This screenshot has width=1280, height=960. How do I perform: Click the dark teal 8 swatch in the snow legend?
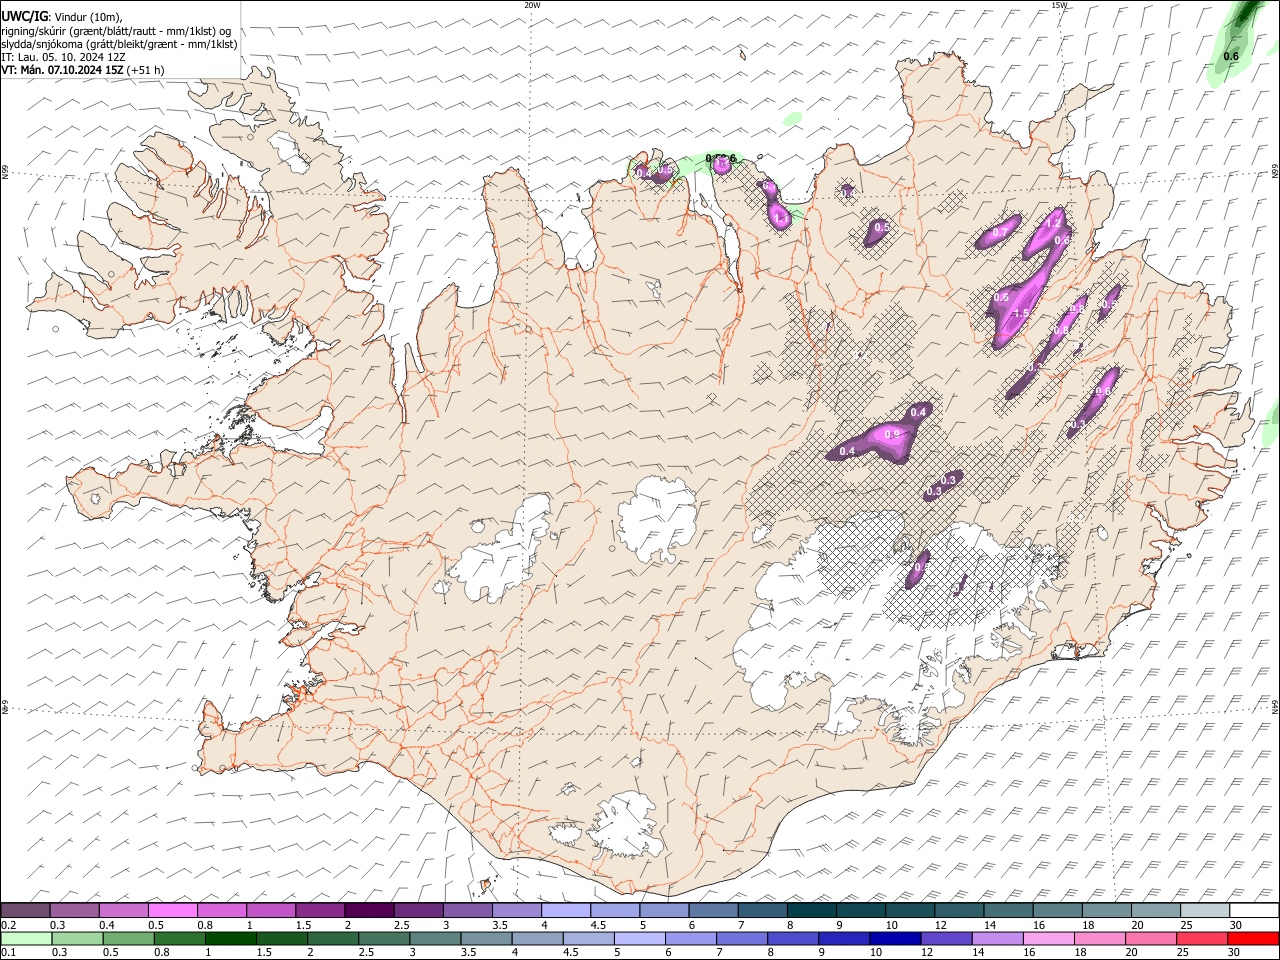tap(812, 910)
